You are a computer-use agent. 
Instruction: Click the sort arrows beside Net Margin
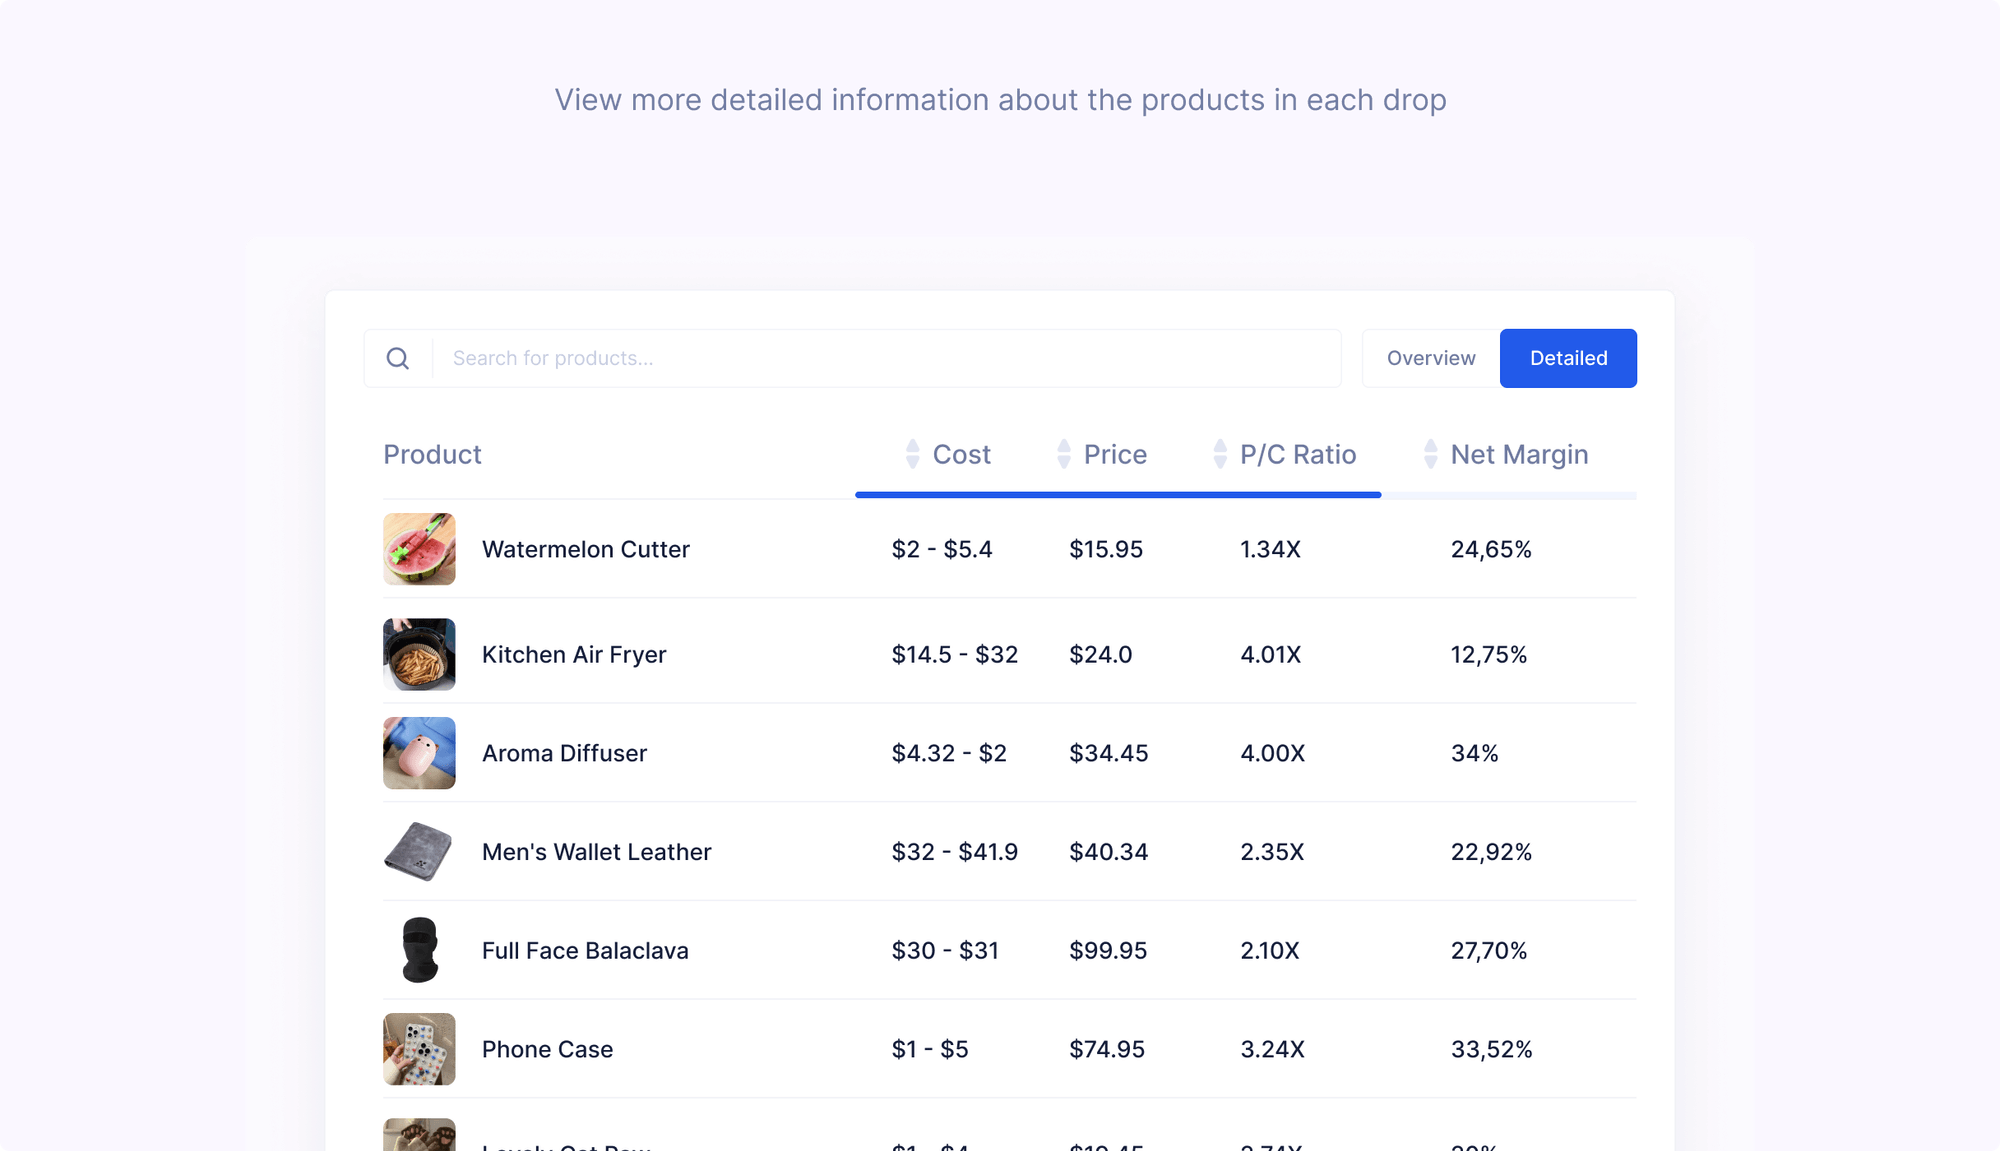[1430, 454]
